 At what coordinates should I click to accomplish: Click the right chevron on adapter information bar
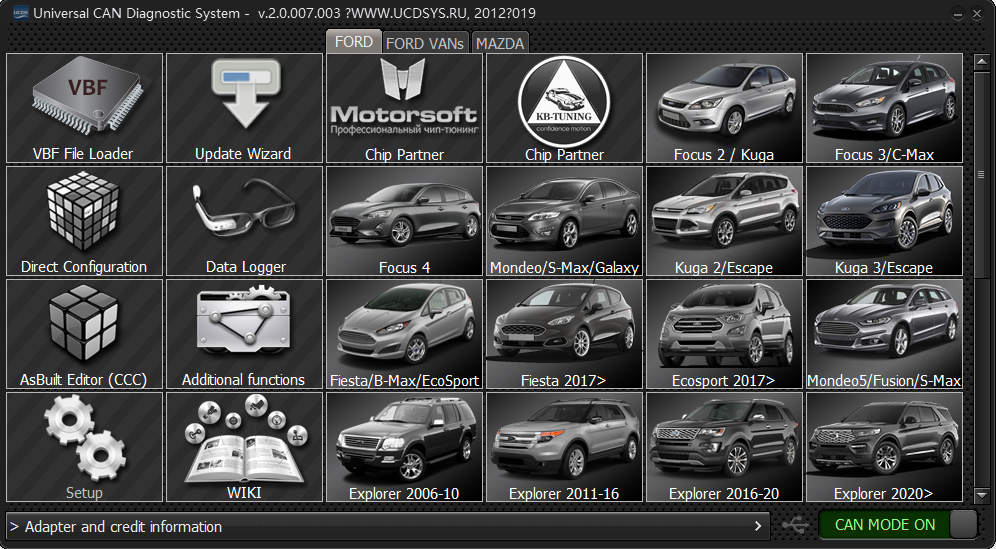coord(758,526)
